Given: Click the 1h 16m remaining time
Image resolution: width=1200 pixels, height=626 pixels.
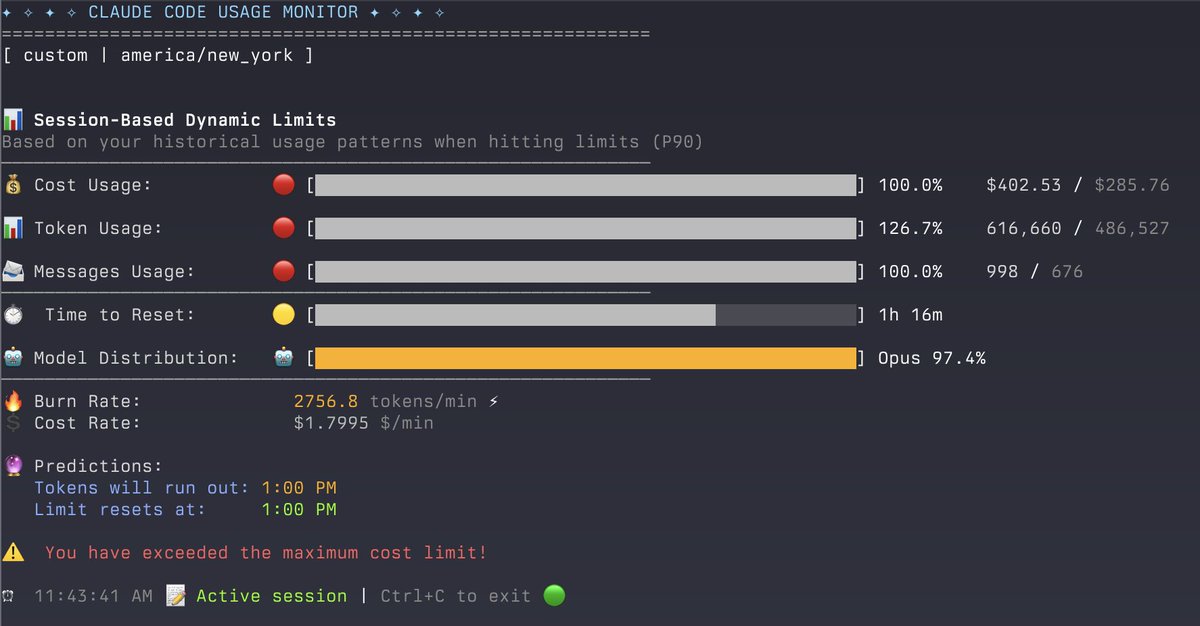Looking at the screenshot, I should [910, 314].
